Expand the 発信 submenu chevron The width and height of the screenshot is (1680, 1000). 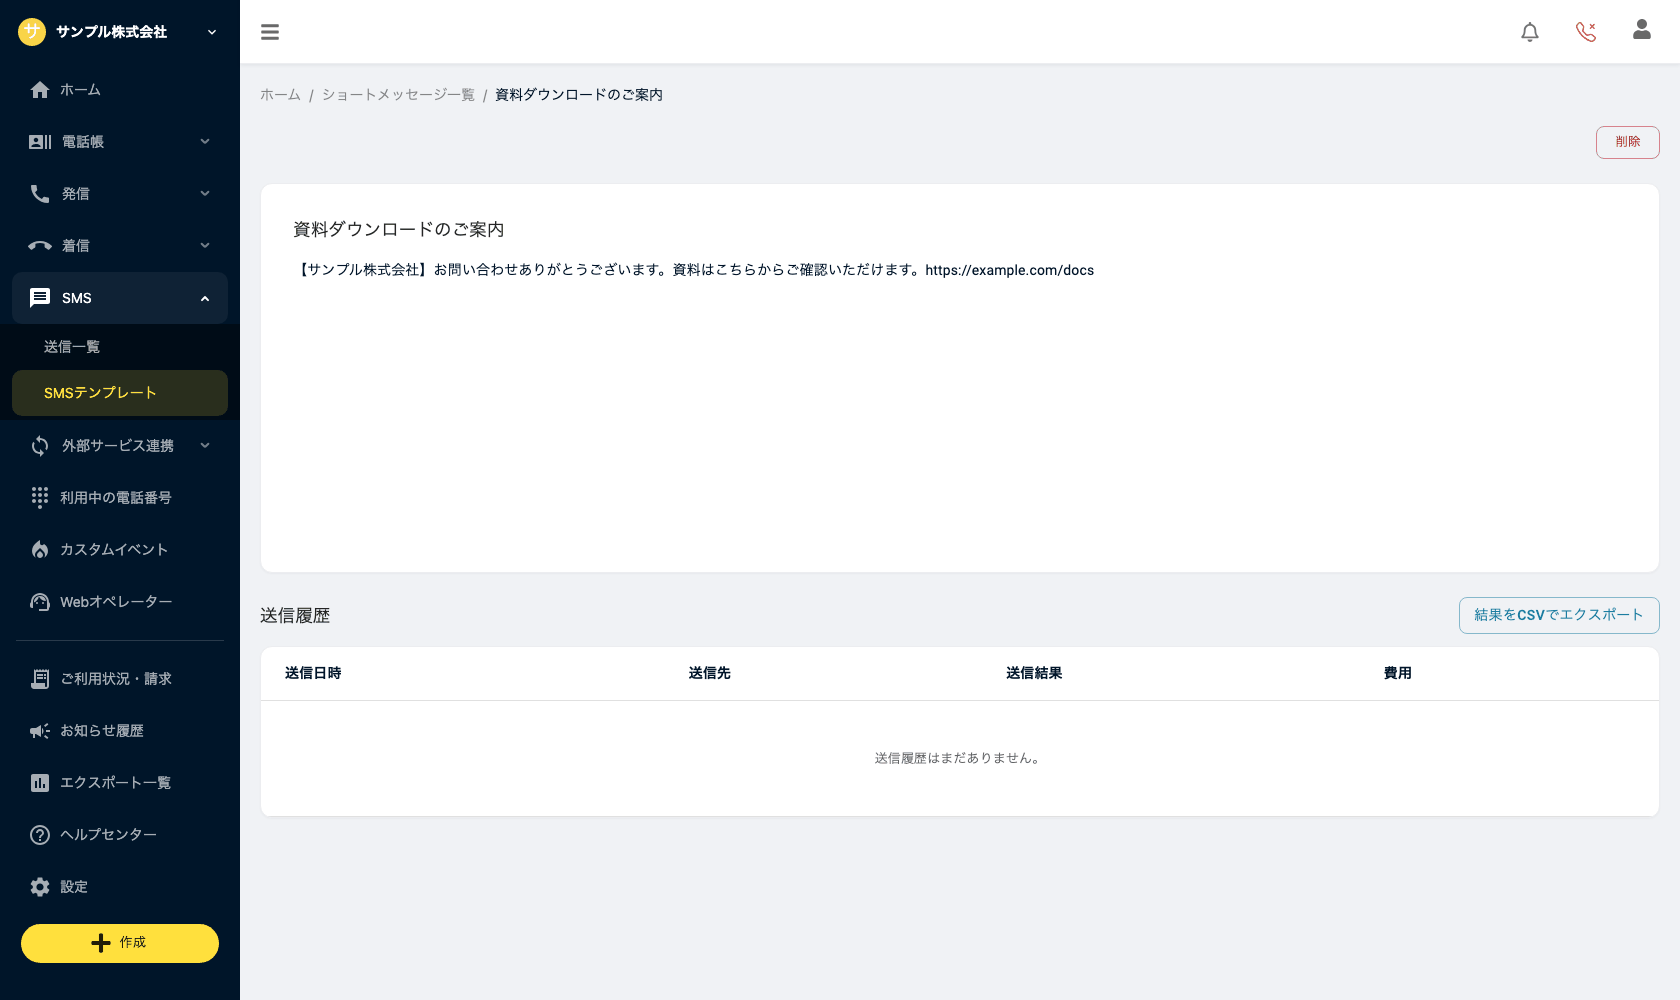click(x=205, y=194)
